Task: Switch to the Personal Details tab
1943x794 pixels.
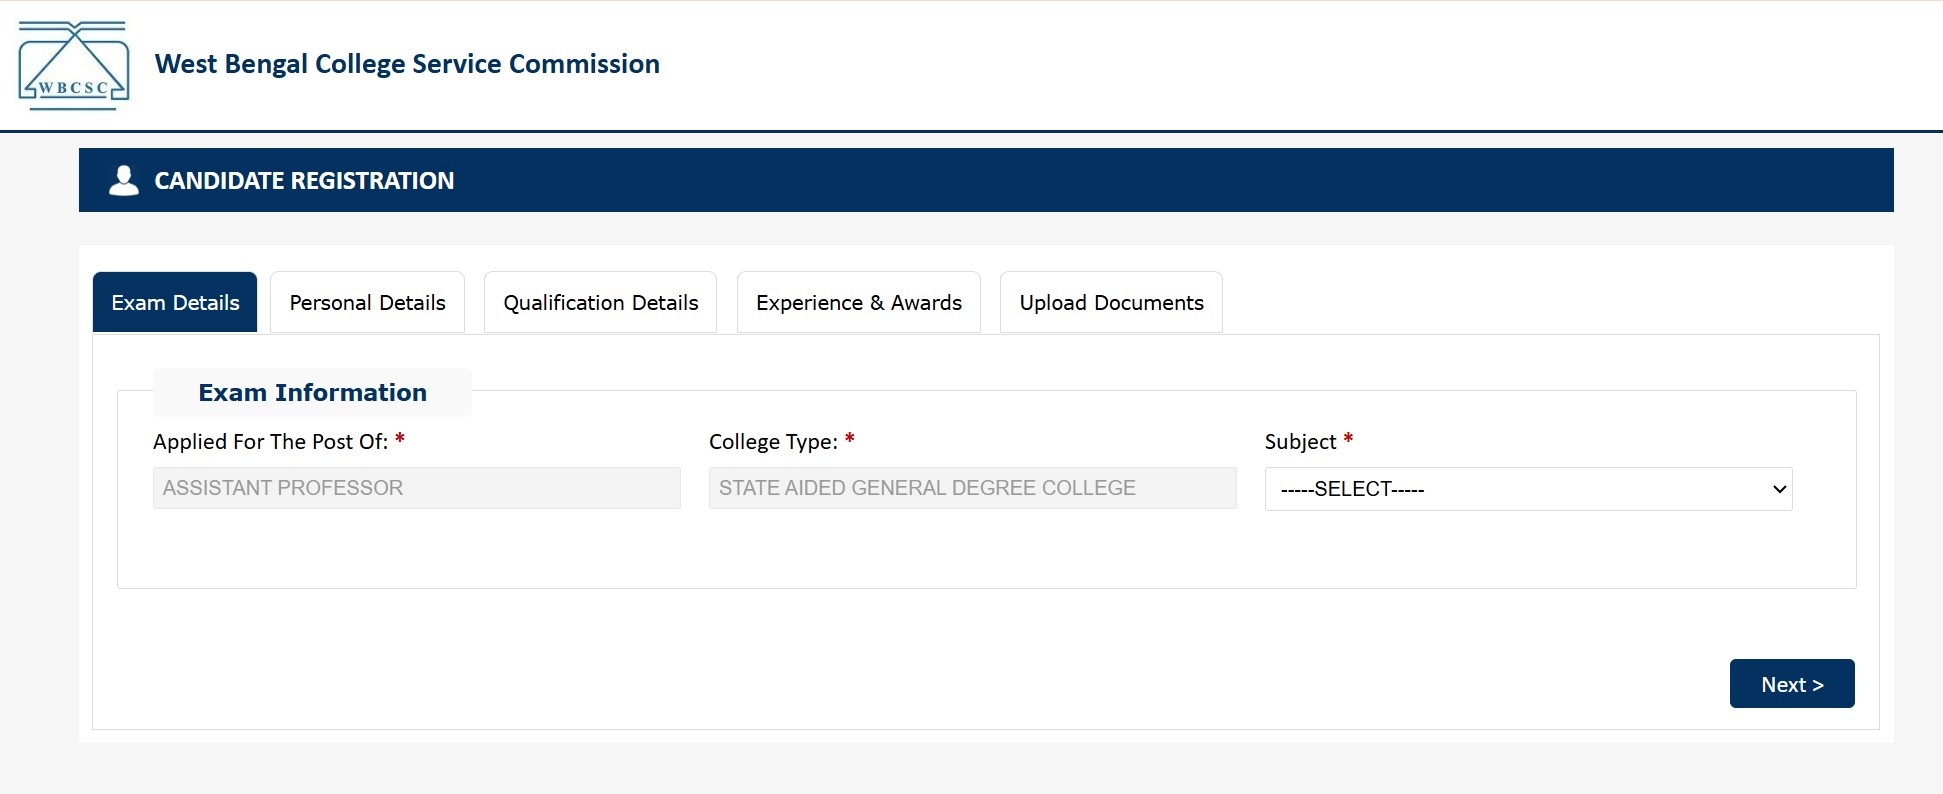Action: [x=366, y=302]
